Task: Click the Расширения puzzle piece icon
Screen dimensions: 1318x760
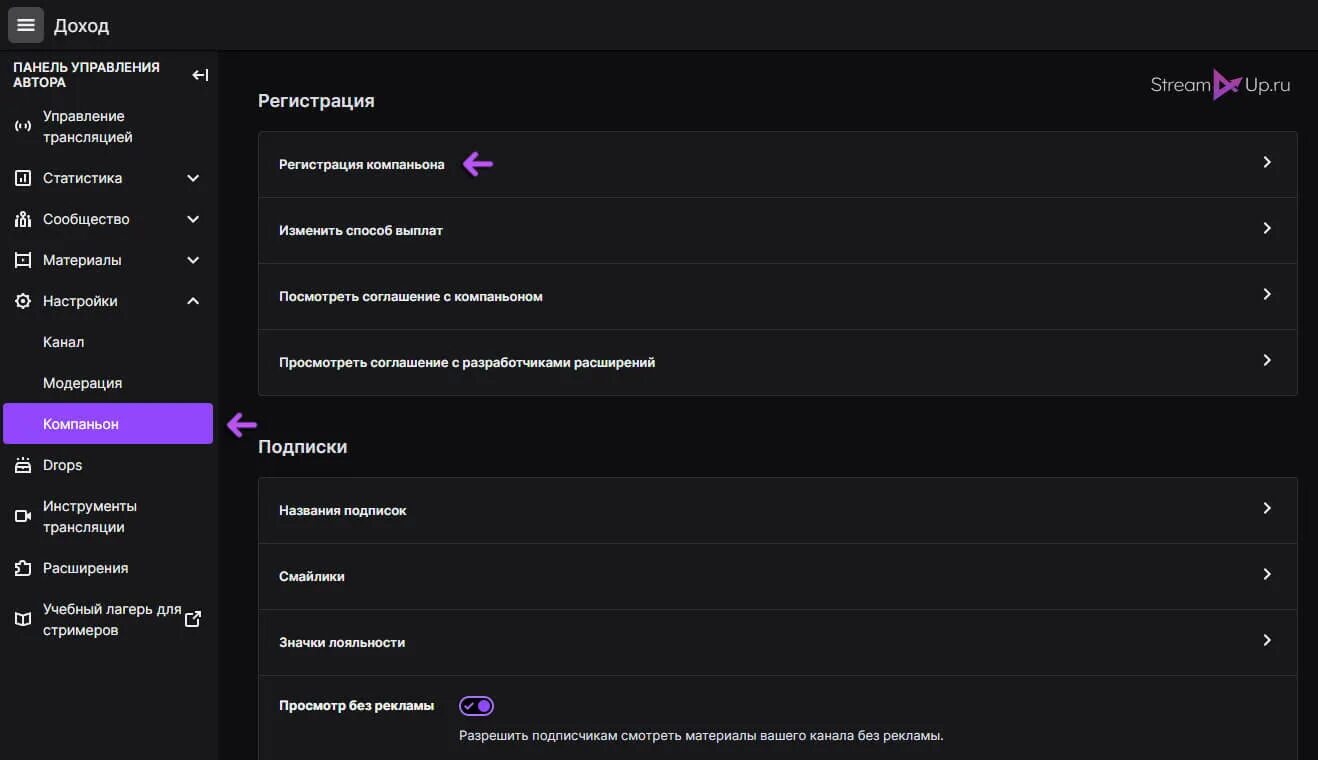Action: pos(23,568)
